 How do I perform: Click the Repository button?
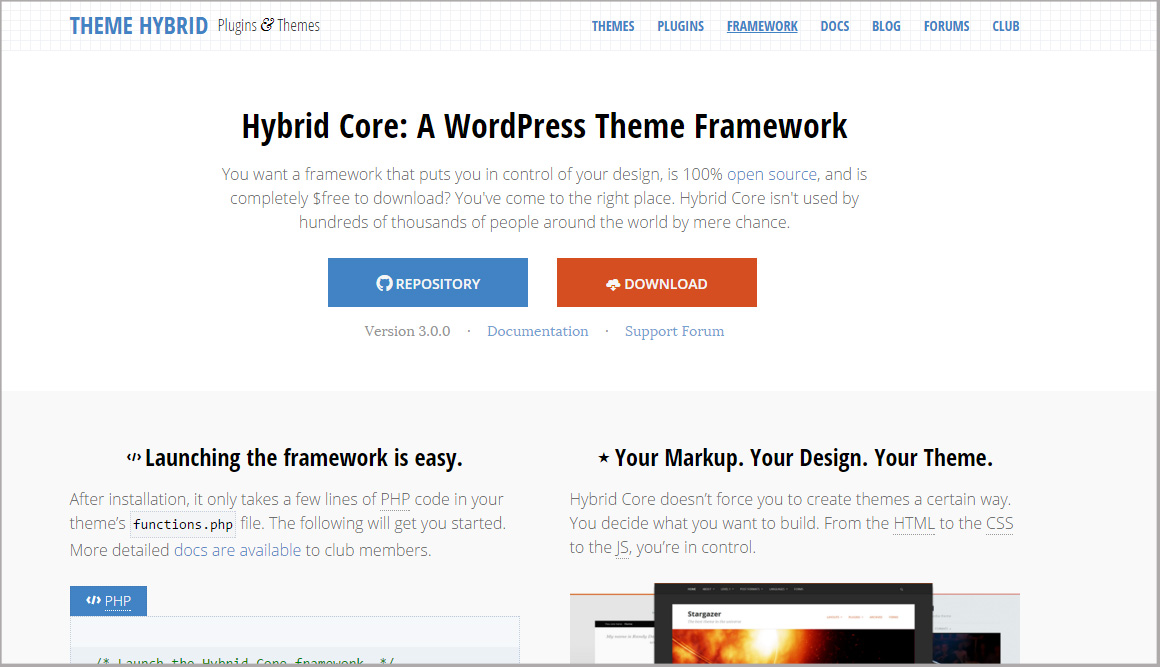[428, 282]
